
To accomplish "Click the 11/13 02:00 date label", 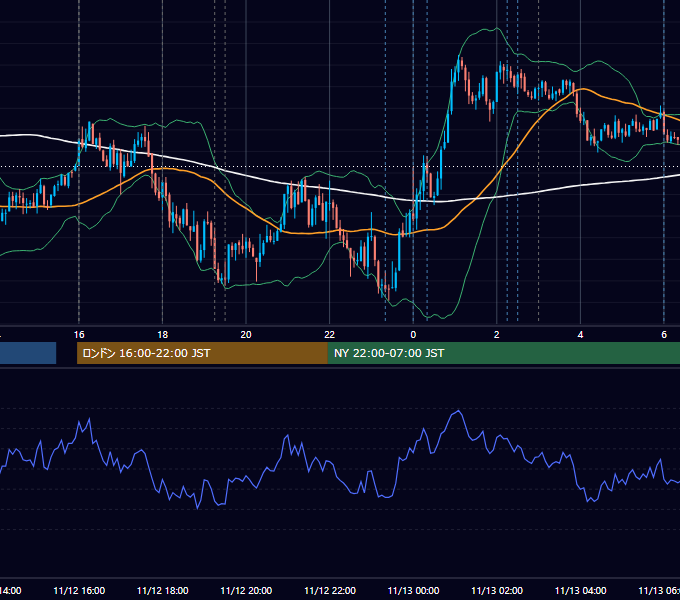I will point(497,590).
